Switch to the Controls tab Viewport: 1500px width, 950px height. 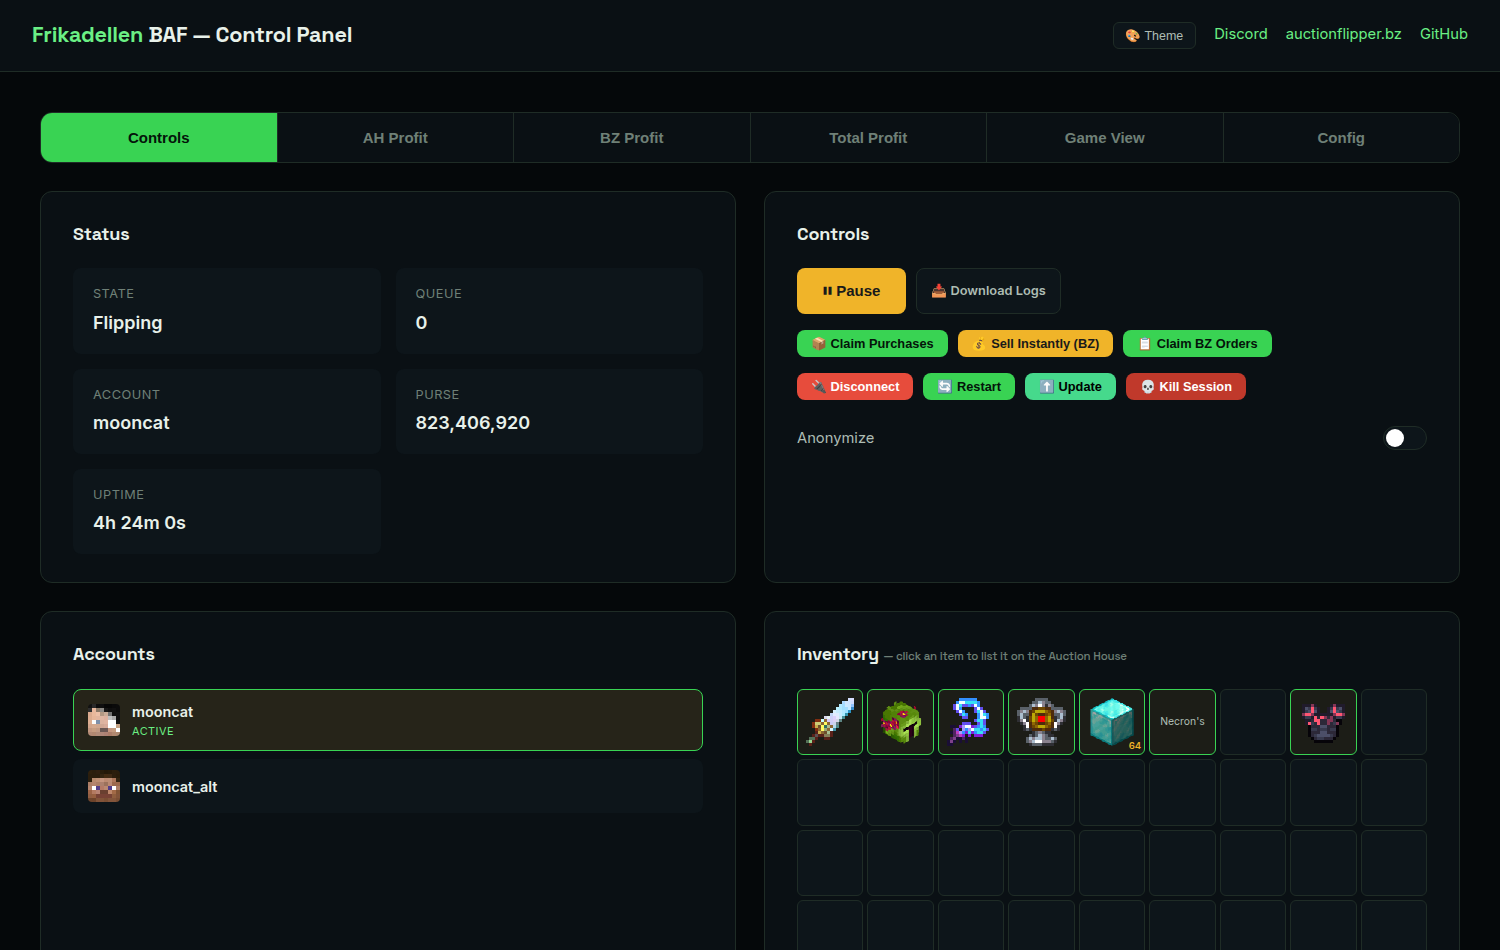point(159,138)
